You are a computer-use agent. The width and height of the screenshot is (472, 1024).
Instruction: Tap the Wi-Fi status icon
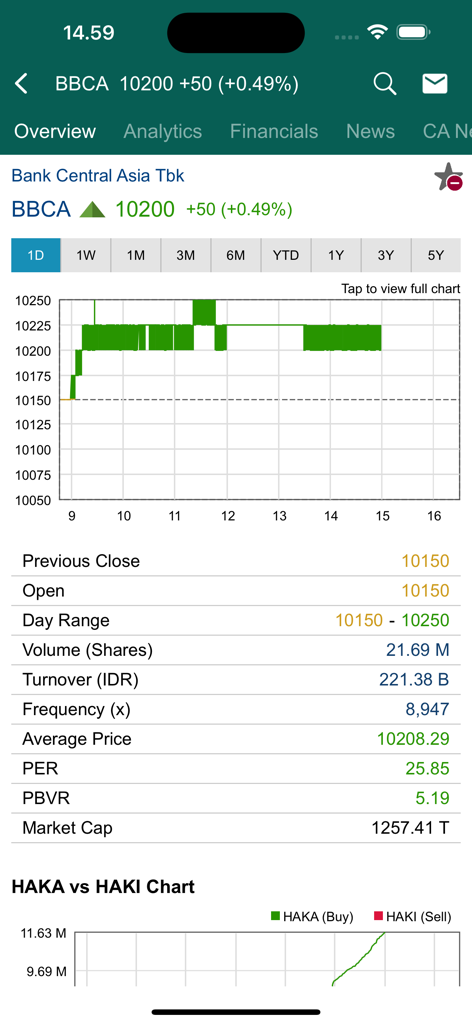coord(377,32)
